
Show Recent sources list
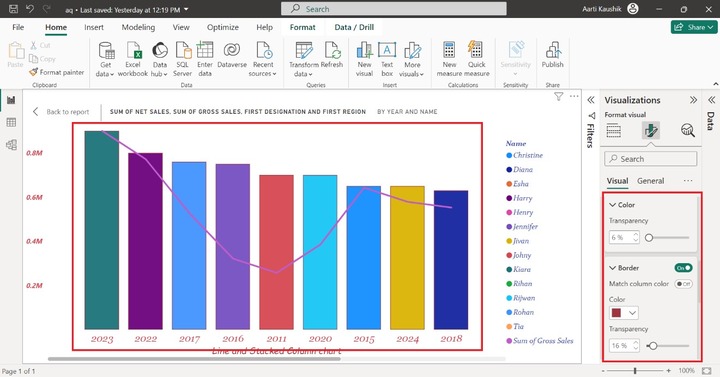pyautogui.click(x=263, y=59)
